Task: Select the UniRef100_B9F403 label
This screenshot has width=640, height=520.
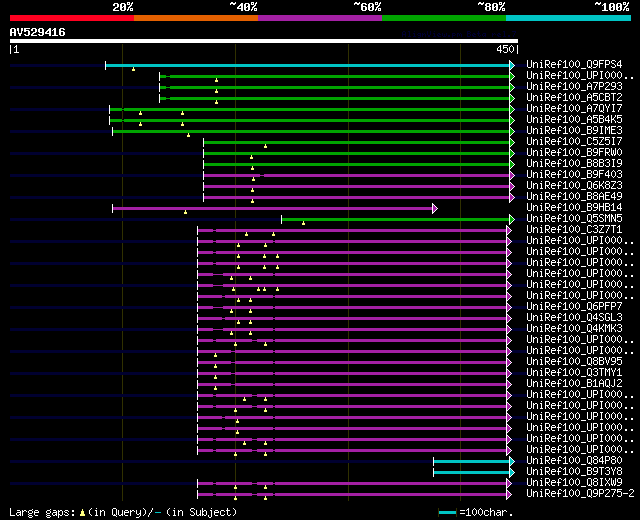Action: (x=574, y=174)
